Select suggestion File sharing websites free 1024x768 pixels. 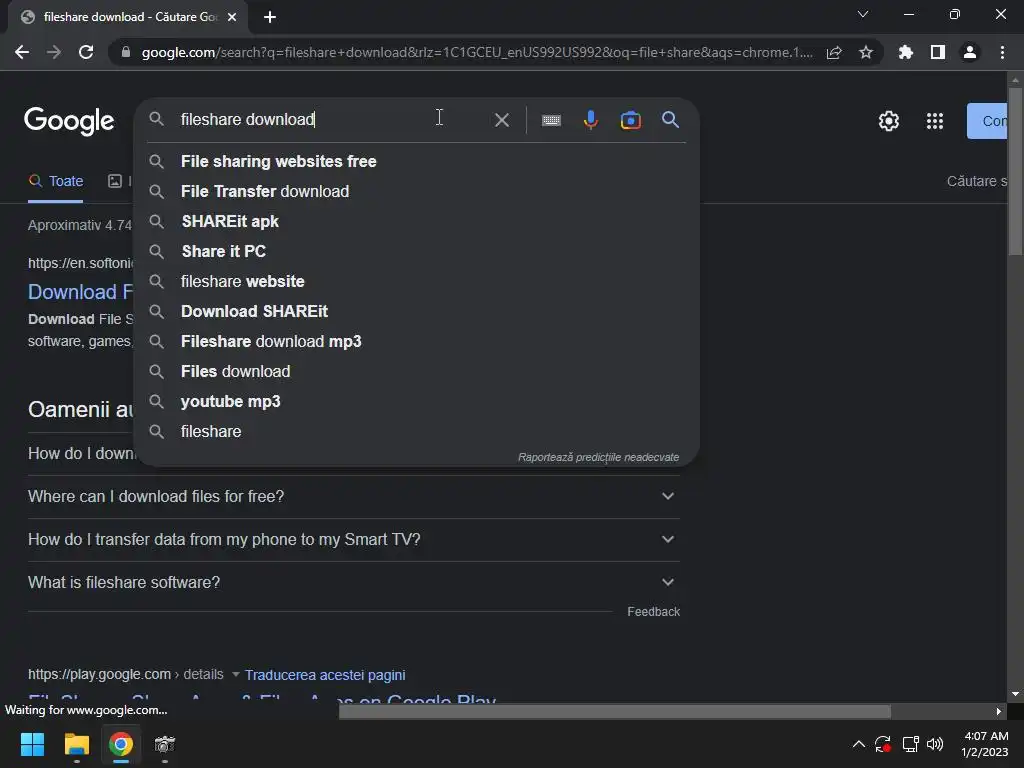(x=416, y=161)
